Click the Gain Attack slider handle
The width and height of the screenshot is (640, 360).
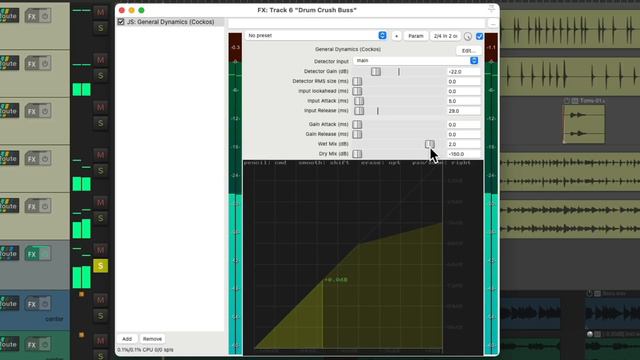tap(357, 124)
